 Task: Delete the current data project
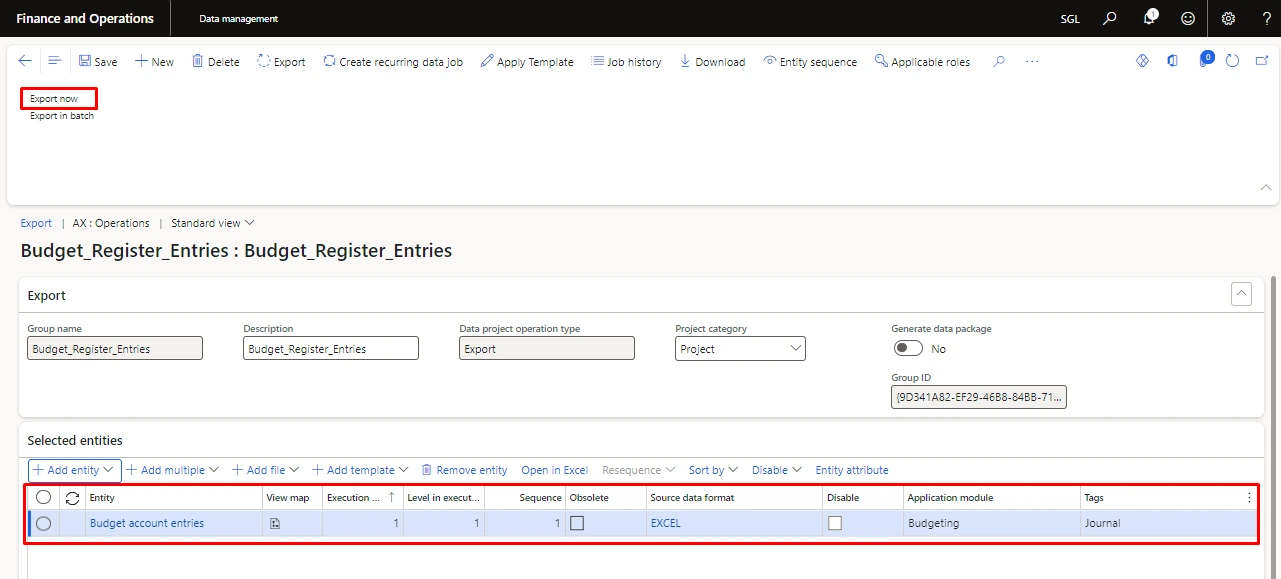point(215,61)
